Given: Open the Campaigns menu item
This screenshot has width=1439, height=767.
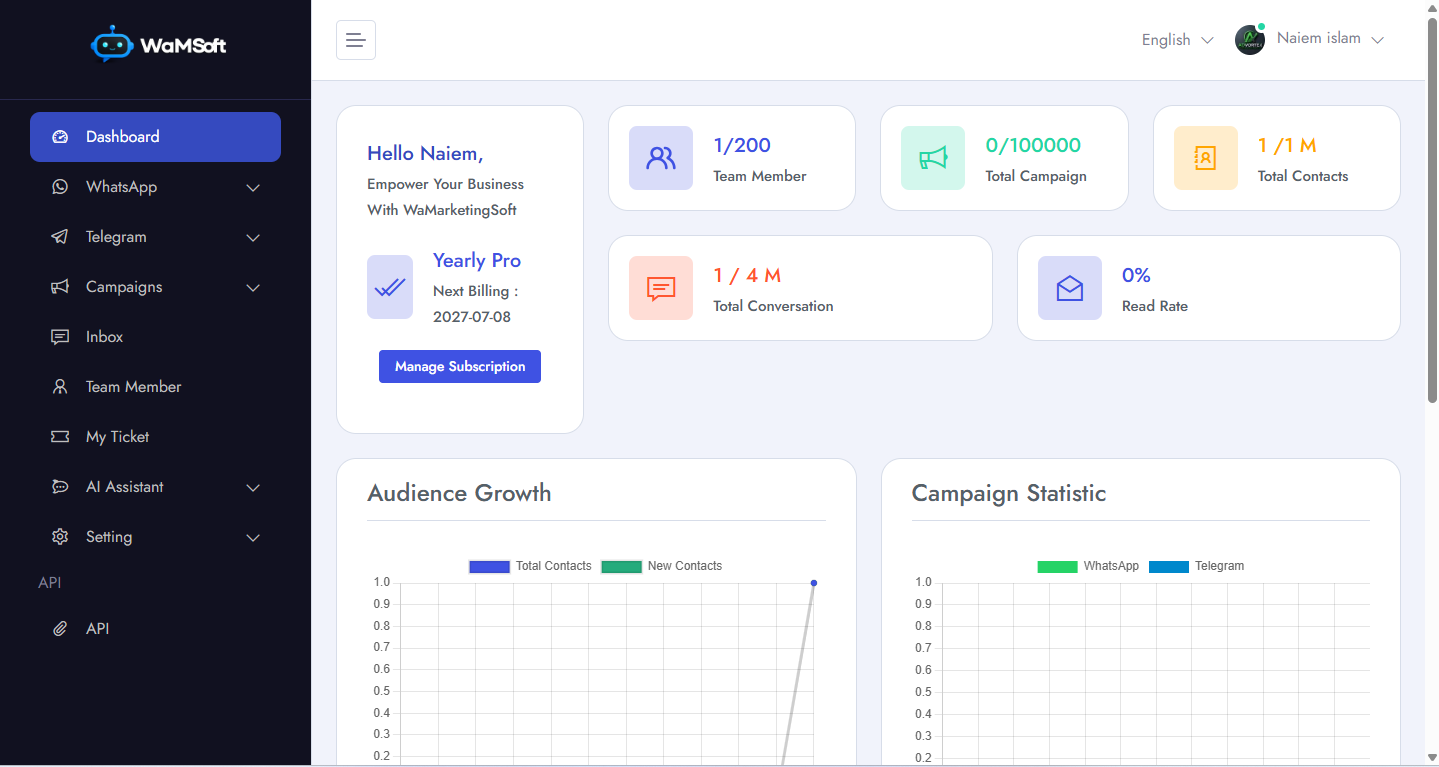Looking at the screenshot, I should coord(155,287).
